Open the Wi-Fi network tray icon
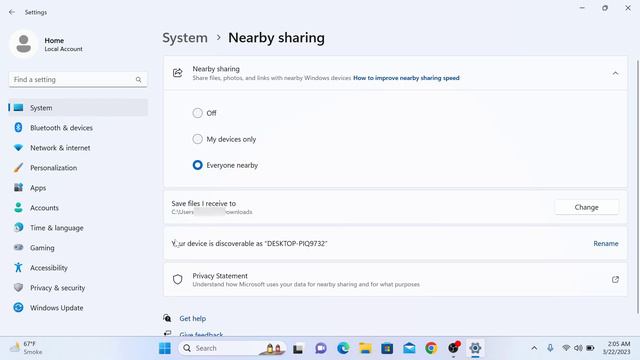The image size is (640, 360). pyautogui.click(x=566, y=348)
